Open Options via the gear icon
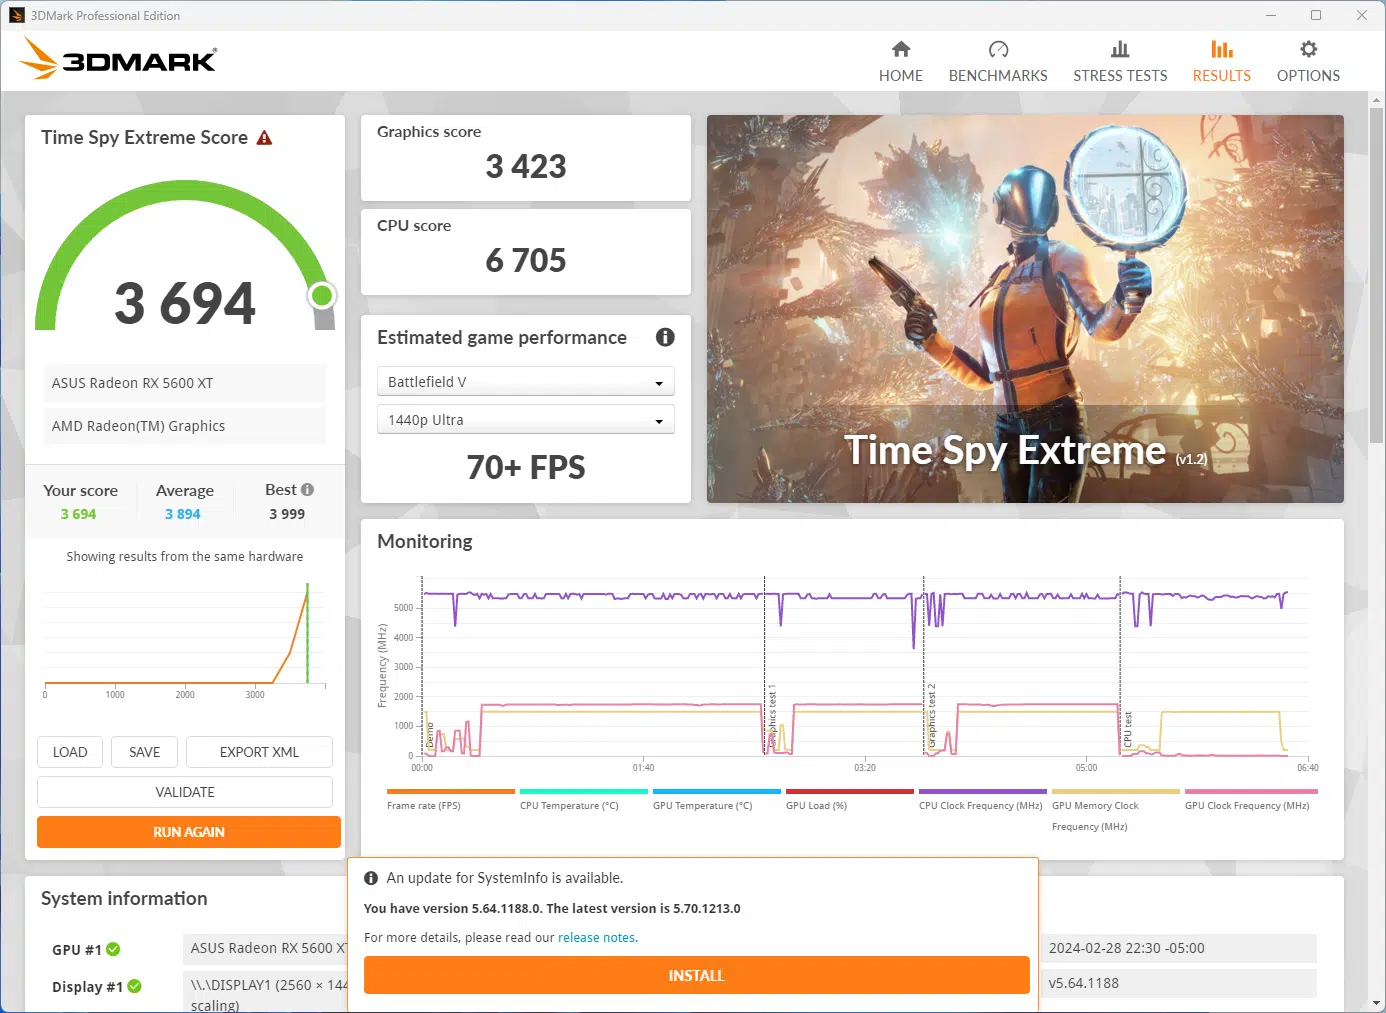1386x1013 pixels. 1307,50
